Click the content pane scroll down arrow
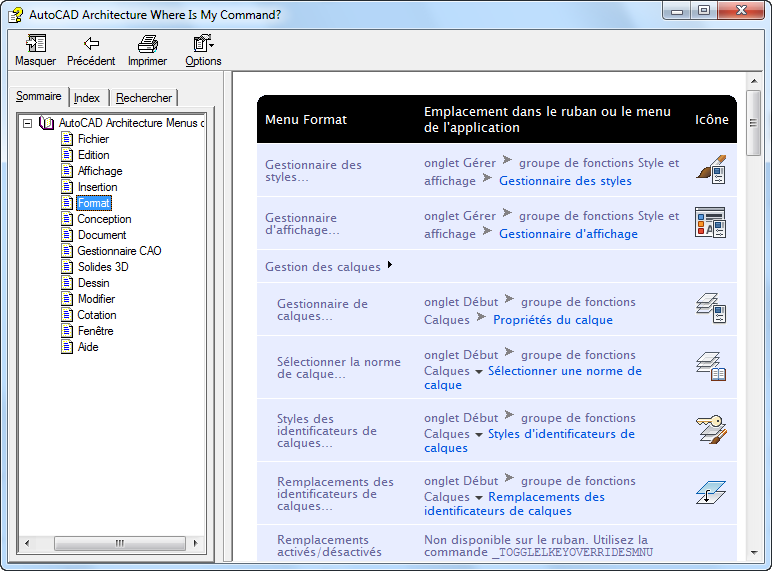772x571 pixels. pyautogui.click(x=754, y=553)
